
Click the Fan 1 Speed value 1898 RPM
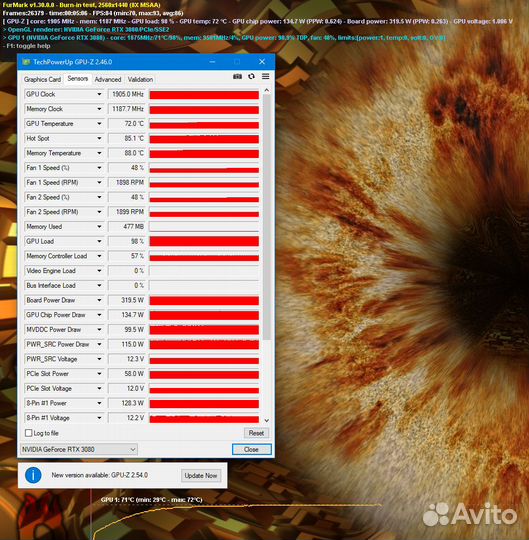[130, 183]
